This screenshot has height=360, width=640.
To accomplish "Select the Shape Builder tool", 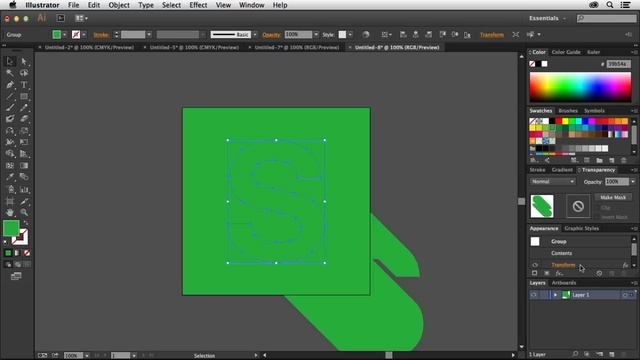I will (x=10, y=154).
